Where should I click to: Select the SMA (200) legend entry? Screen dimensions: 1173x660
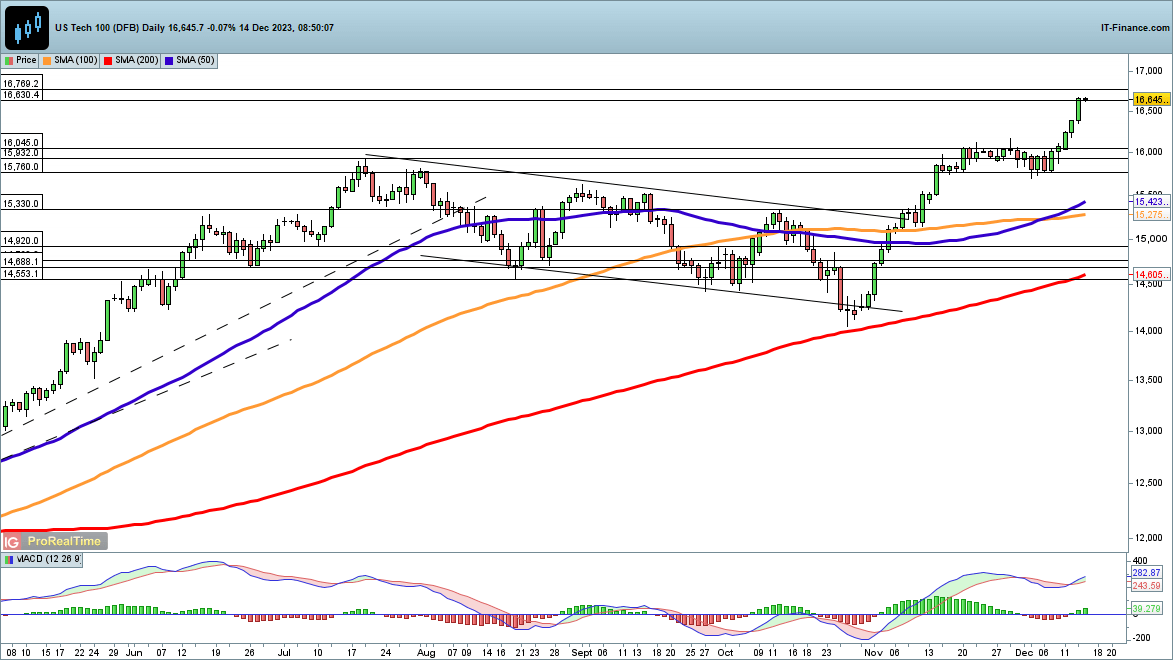(x=132, y=60)
